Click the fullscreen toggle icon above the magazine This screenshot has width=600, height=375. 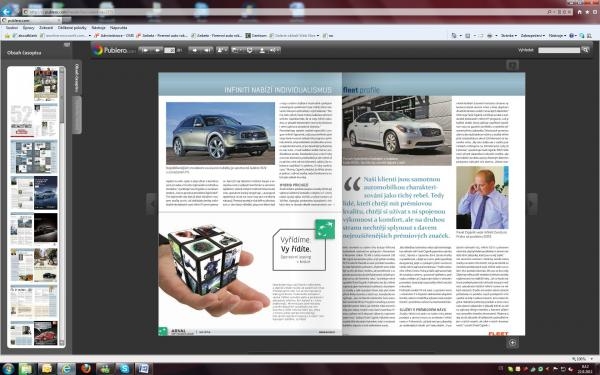point(512,65)
